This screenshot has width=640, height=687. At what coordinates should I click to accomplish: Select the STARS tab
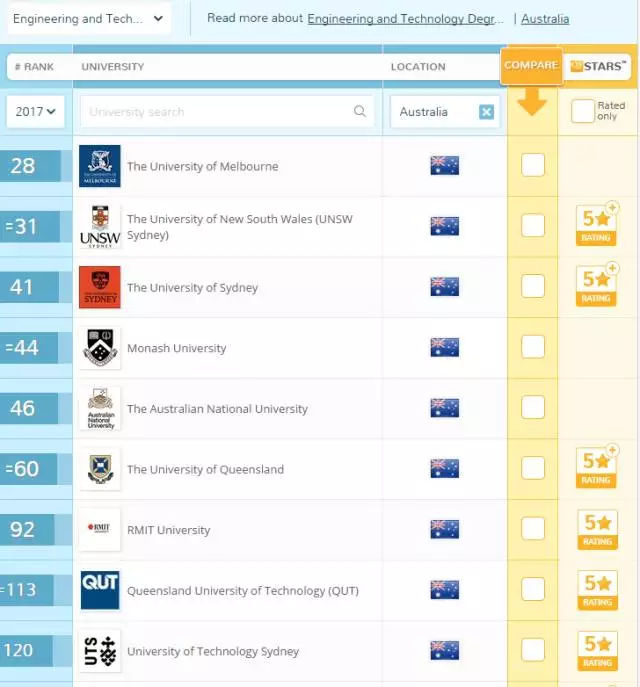[x=598, y=67]
